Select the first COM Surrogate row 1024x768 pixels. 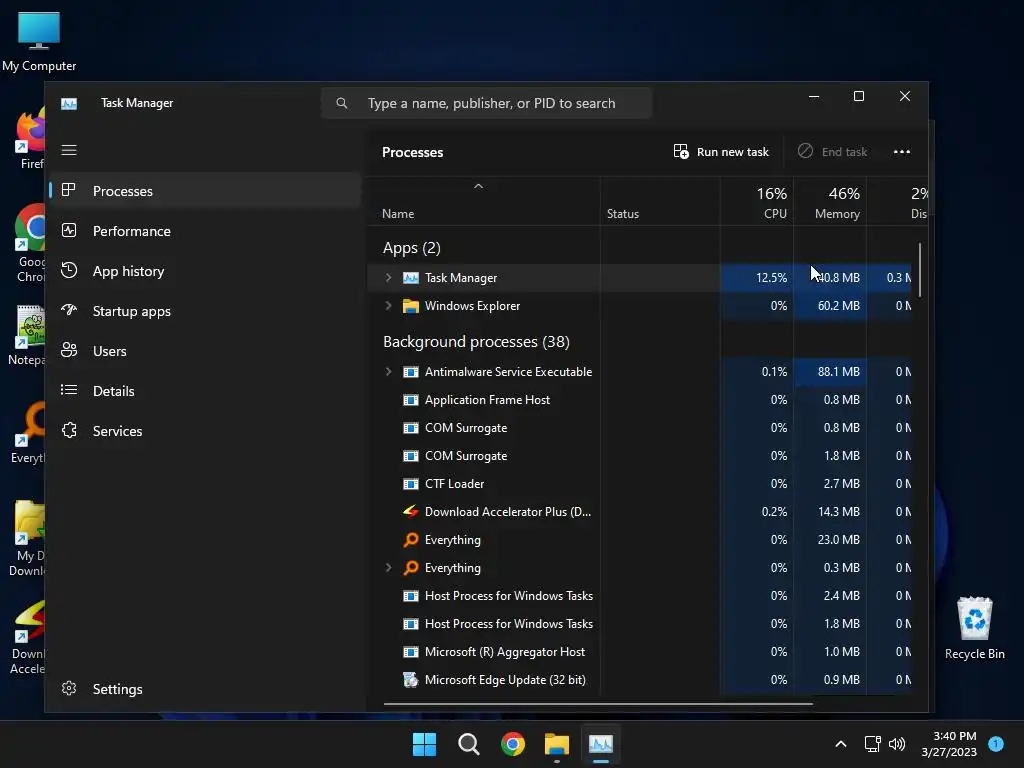(x=639, y=428)
